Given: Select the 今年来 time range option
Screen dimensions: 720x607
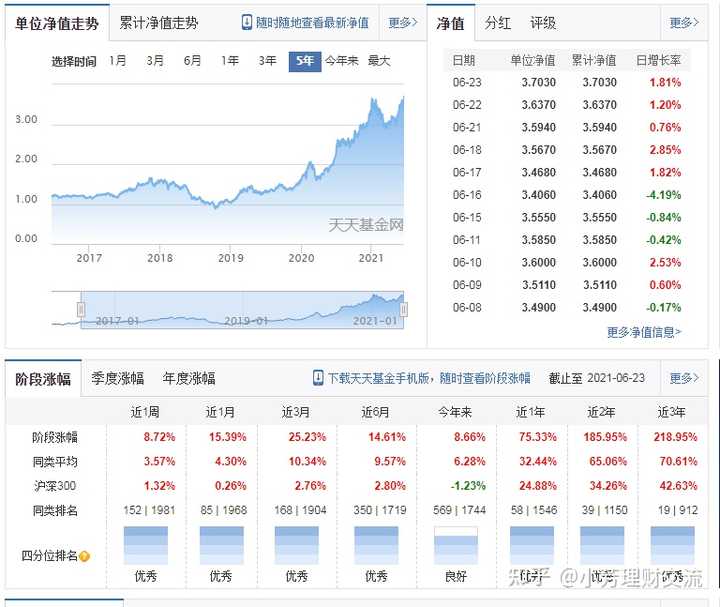Looking at the screenshot, I should point(342,61).
